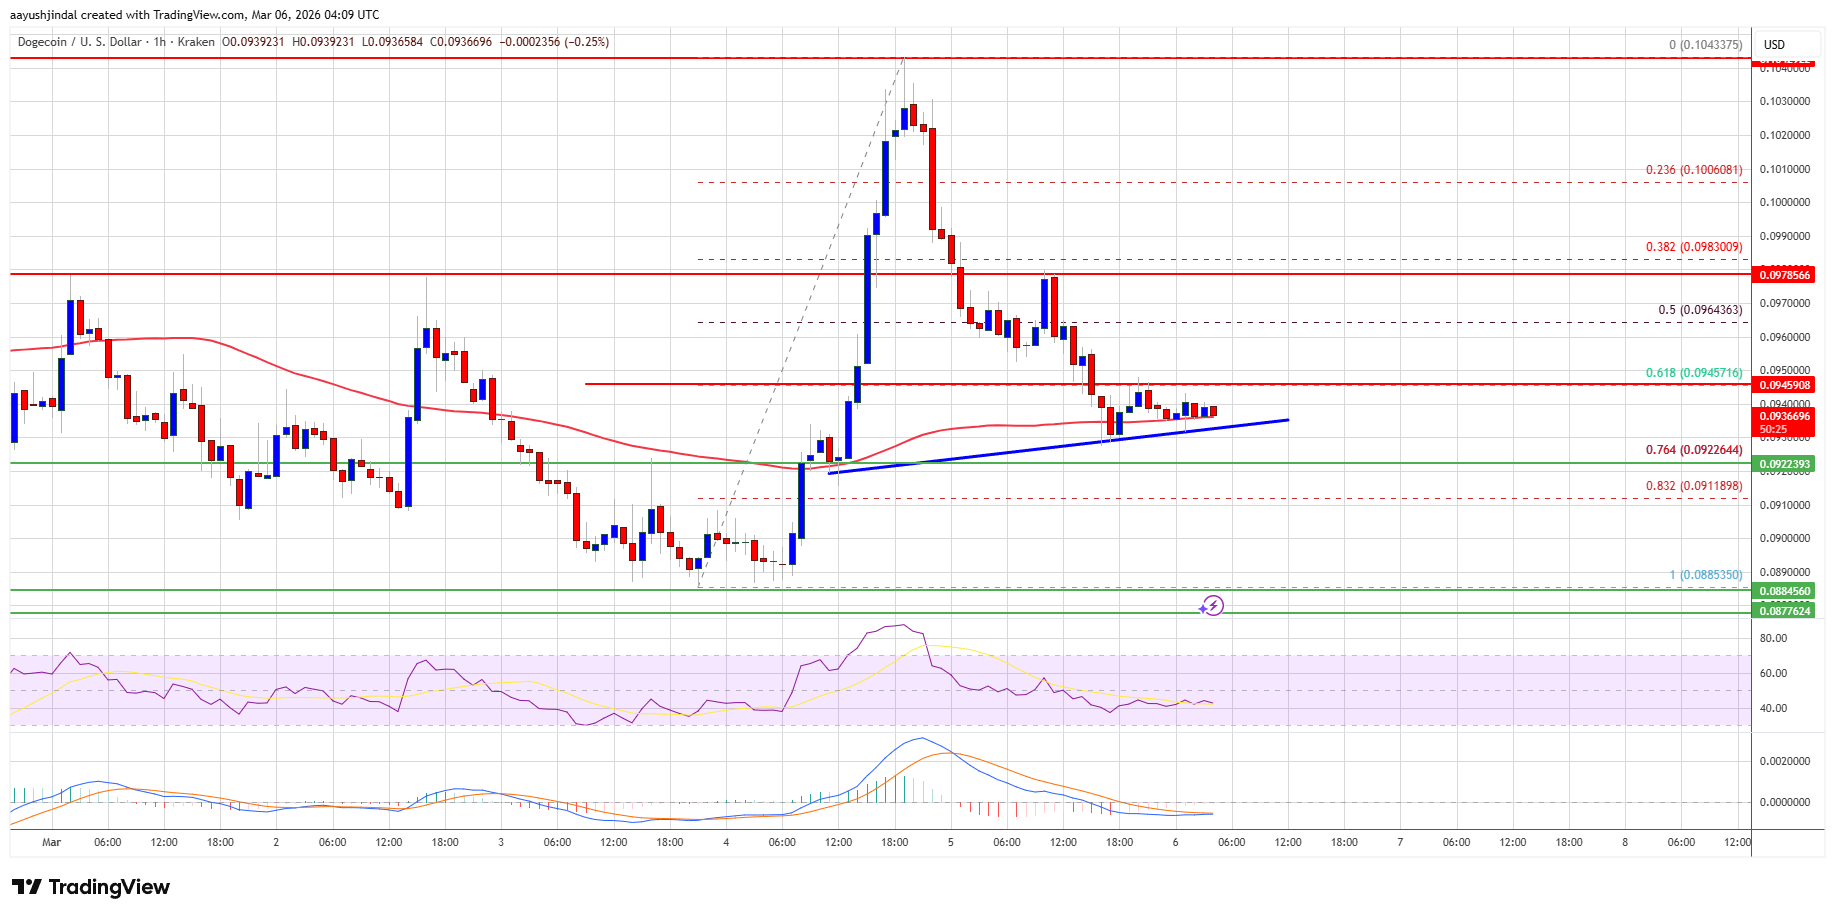This screenshot has width=1835, height=917.
Task: Click the 80.00 level on RSI scale
Action: coord(1773,638)
